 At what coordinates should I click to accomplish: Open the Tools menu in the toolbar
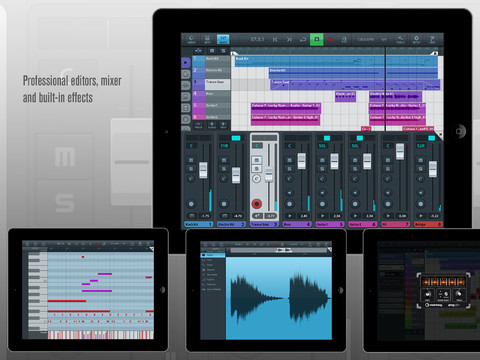click(400, 39)
